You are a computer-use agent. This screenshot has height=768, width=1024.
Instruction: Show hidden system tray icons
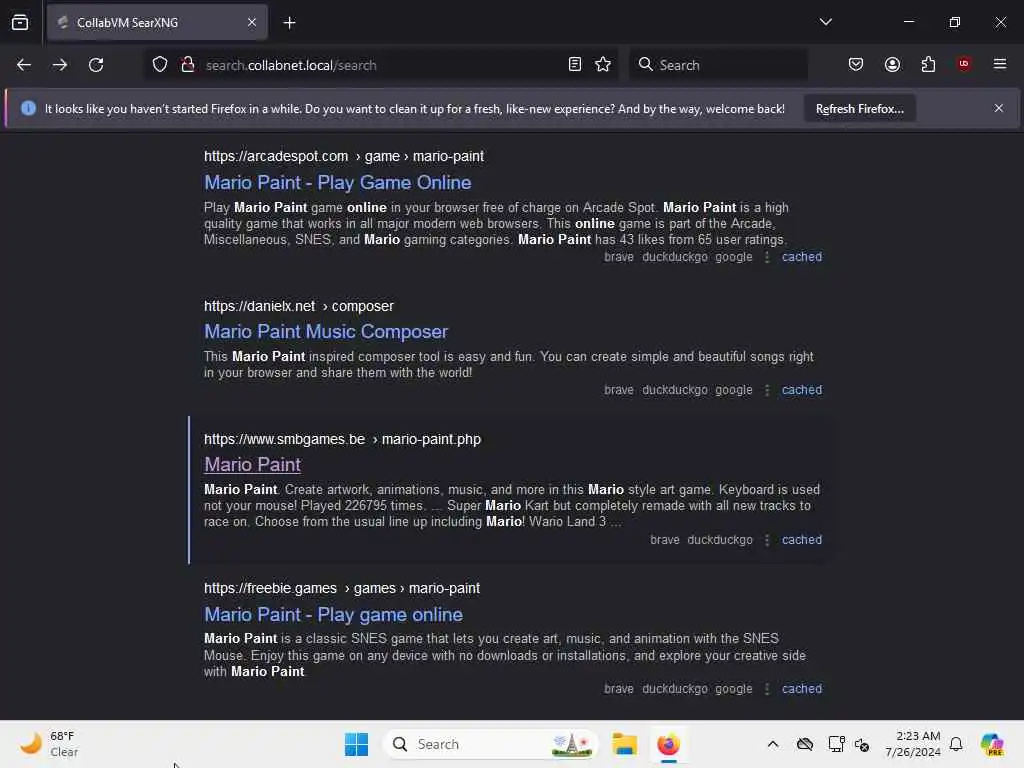[773, 744]
